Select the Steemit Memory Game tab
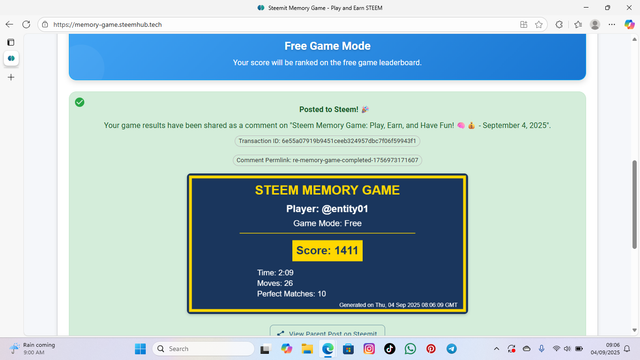640x360 pixels. click(11, 58)
